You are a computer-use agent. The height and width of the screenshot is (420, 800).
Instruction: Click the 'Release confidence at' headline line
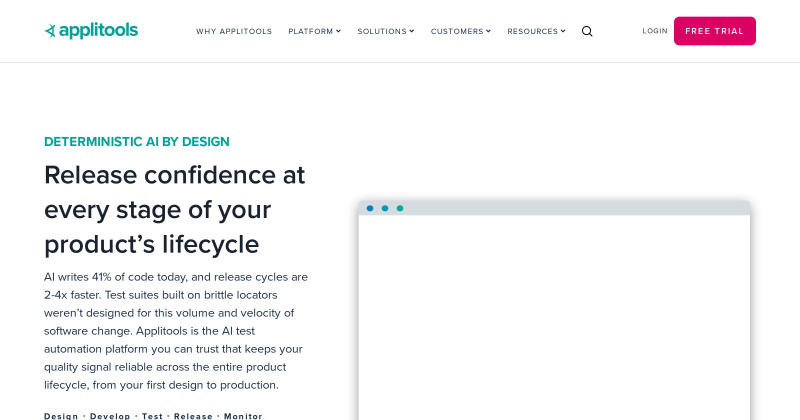click(174, 175)
